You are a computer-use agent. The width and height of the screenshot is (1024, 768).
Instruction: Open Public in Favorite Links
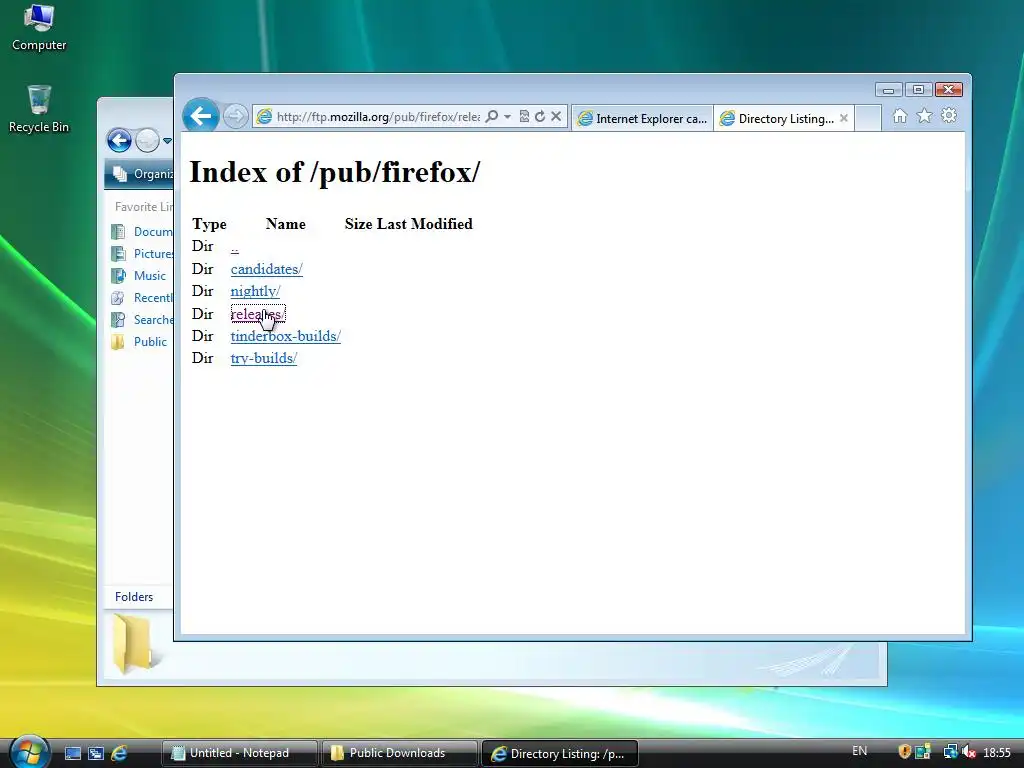click(139, 342)
